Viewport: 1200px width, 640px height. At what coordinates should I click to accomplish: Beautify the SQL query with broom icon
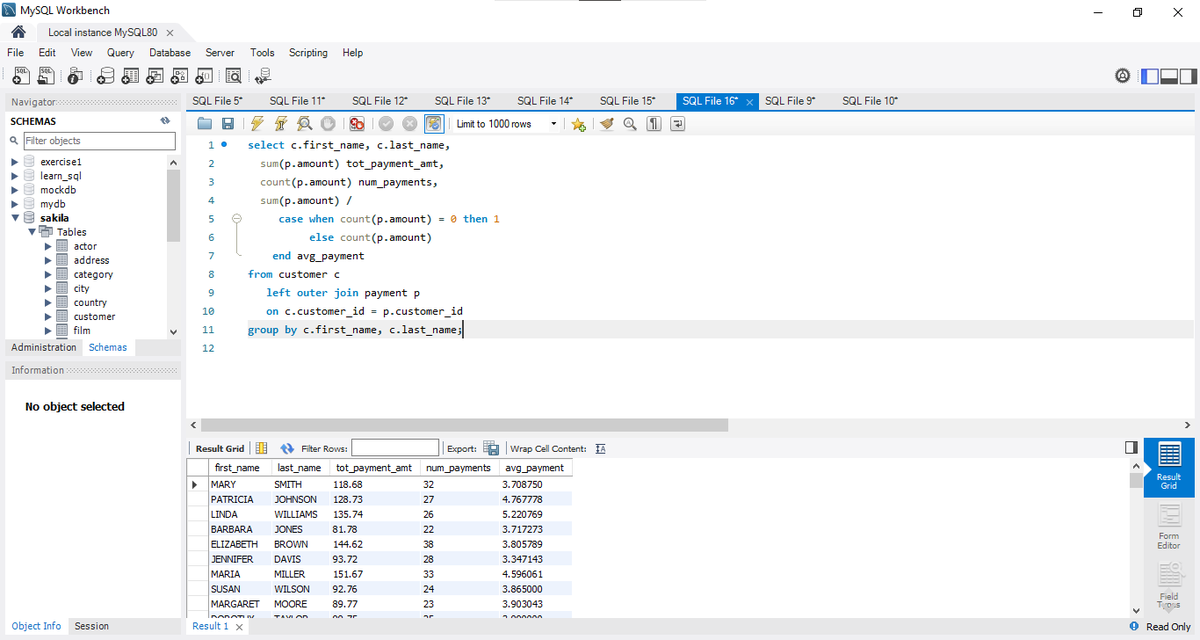point(607,124)
